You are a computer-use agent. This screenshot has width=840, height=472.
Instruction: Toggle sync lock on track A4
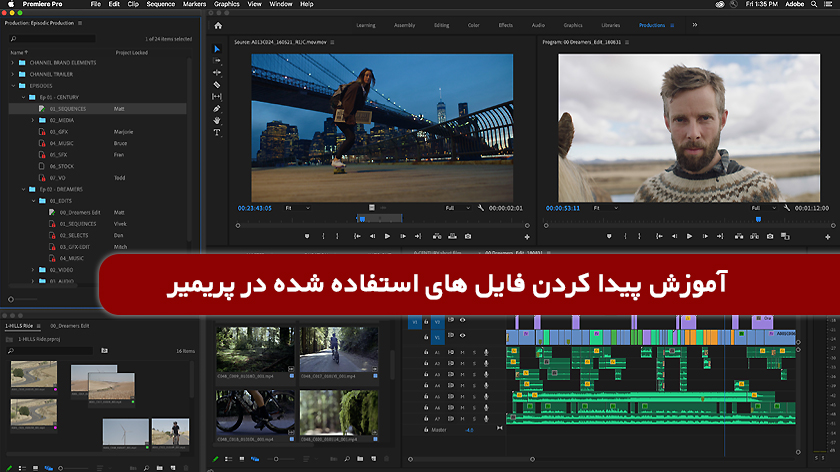[451, 386]
